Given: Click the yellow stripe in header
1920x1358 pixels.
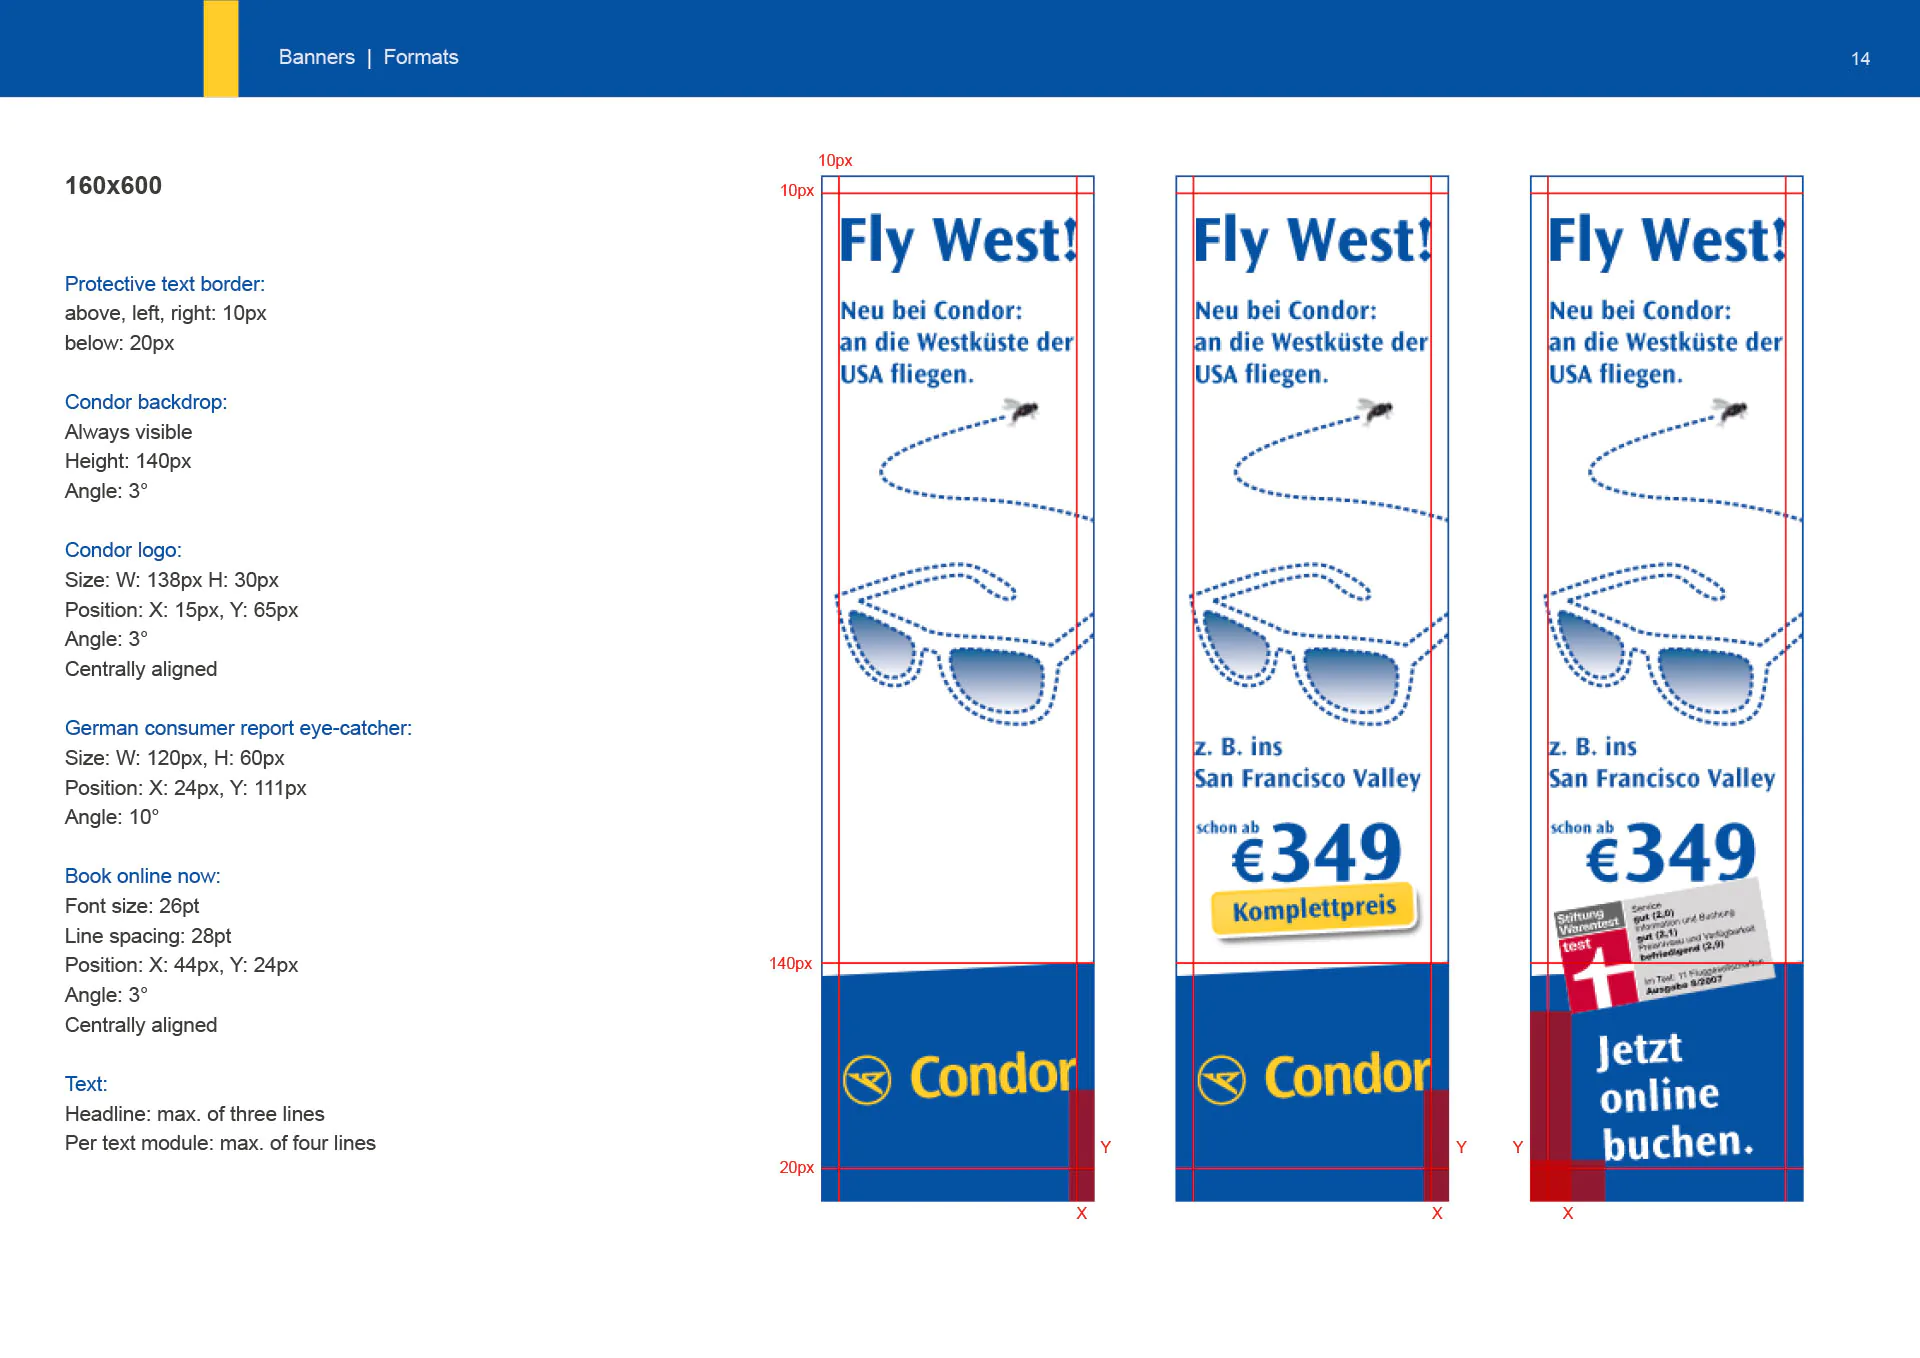Looking at the screenshot, I should 221,48.
